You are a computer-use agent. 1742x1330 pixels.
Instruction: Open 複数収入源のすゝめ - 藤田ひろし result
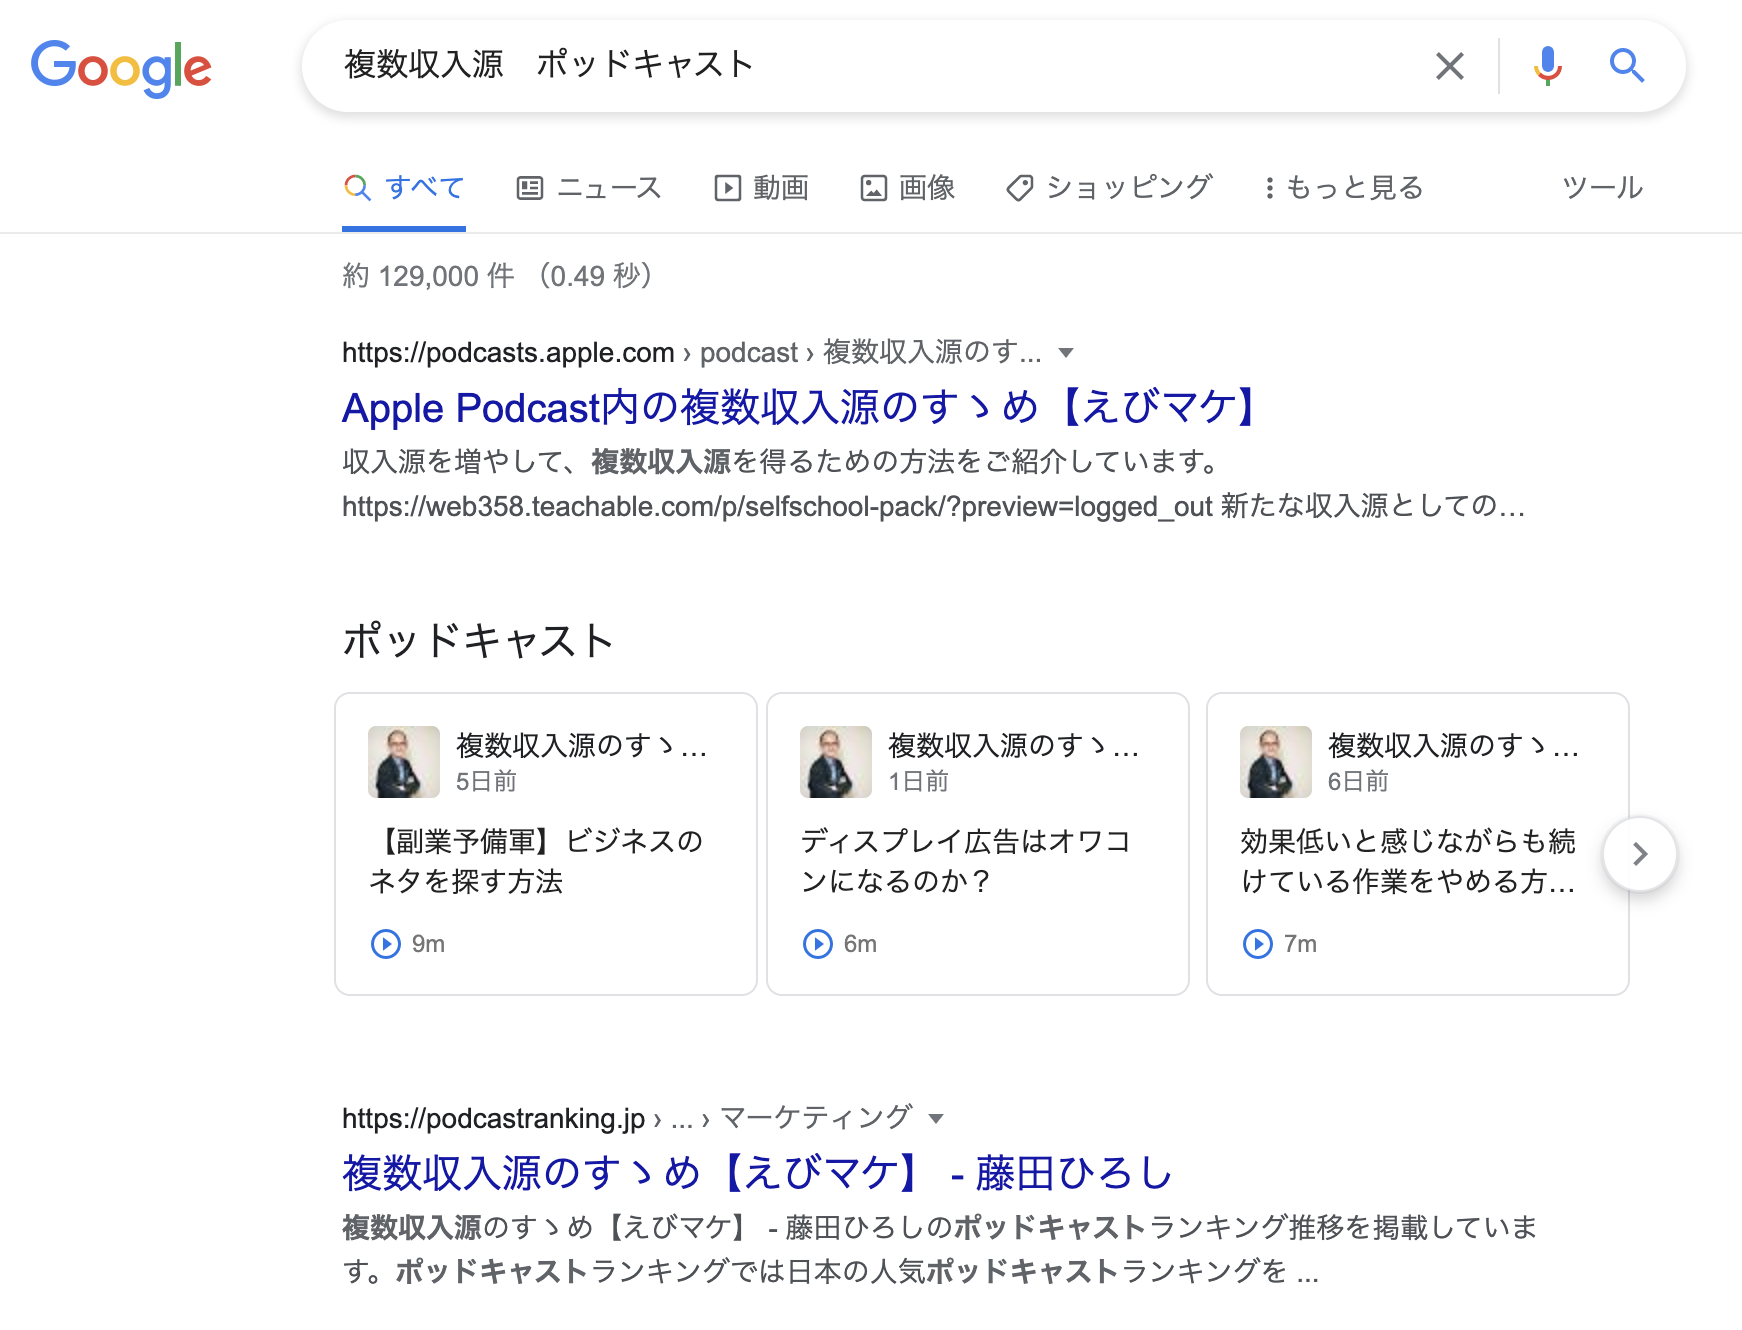[757, 1172]
